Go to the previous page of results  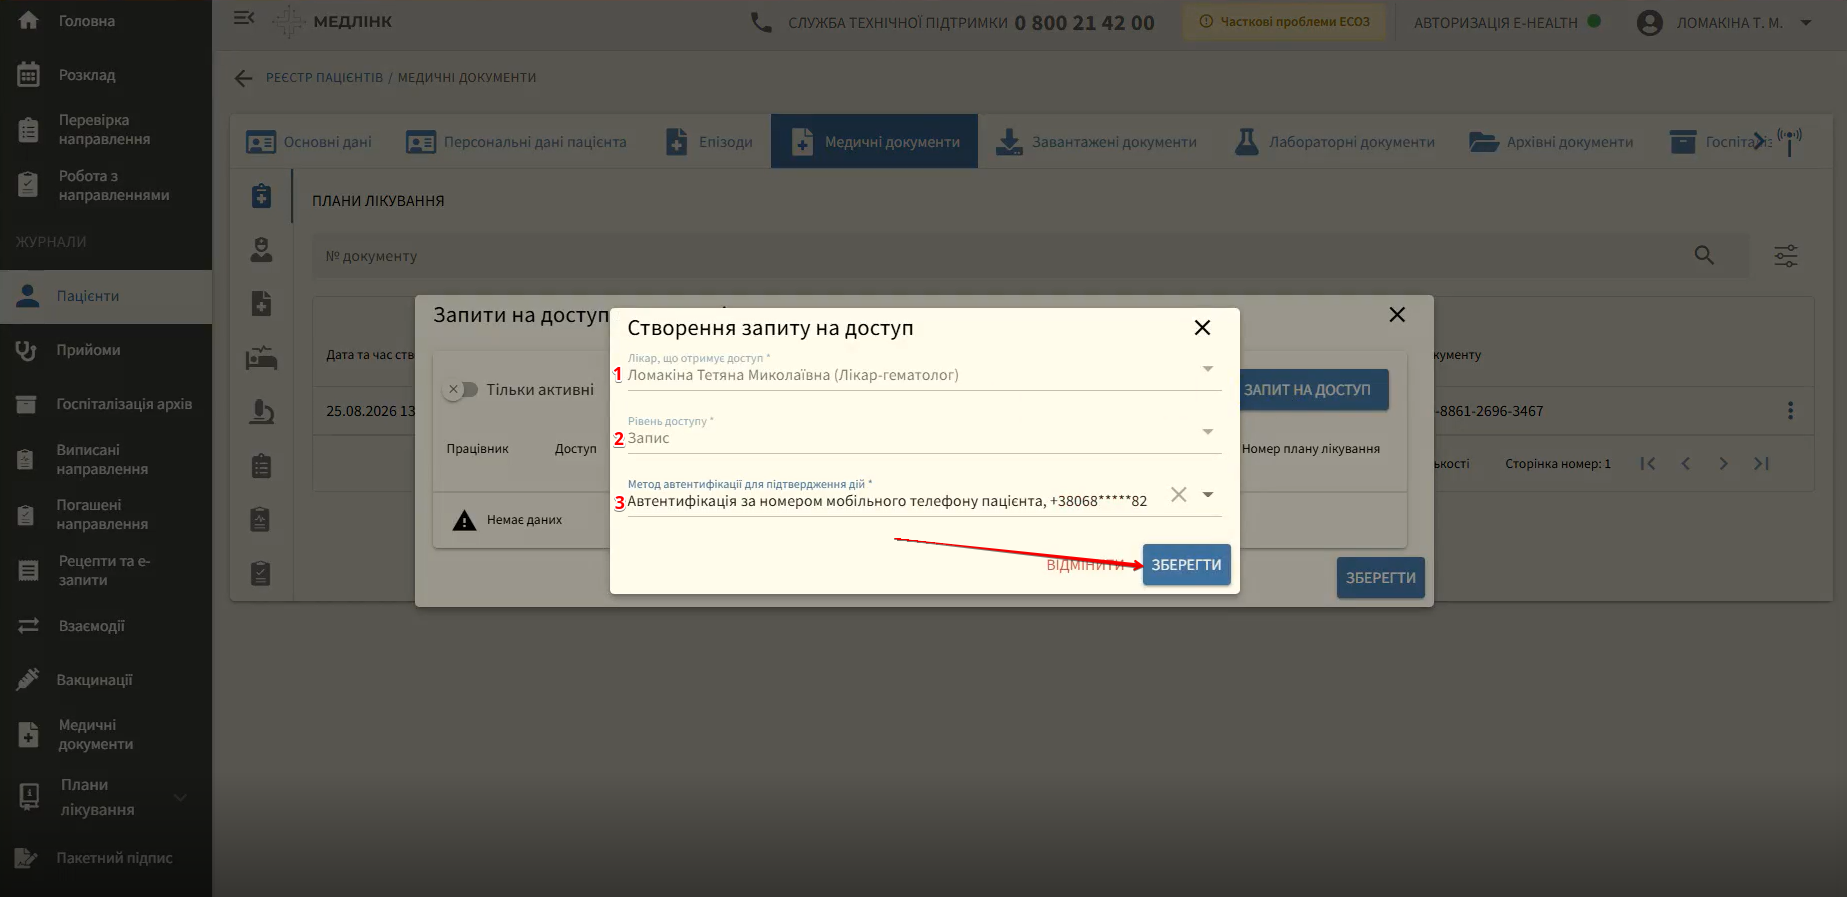tap(1686, 463)
